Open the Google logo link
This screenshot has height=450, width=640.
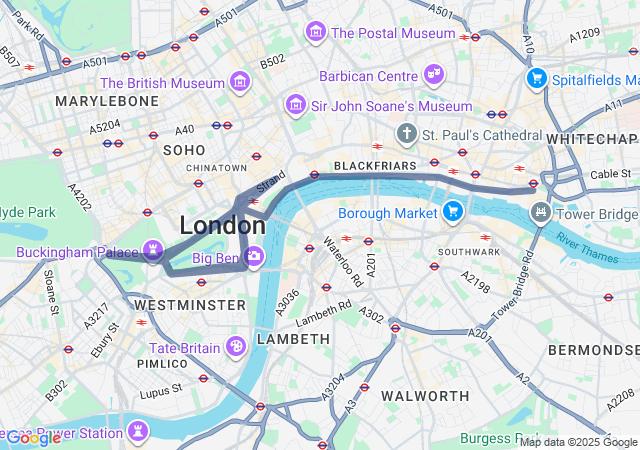(x=33, y=439)
